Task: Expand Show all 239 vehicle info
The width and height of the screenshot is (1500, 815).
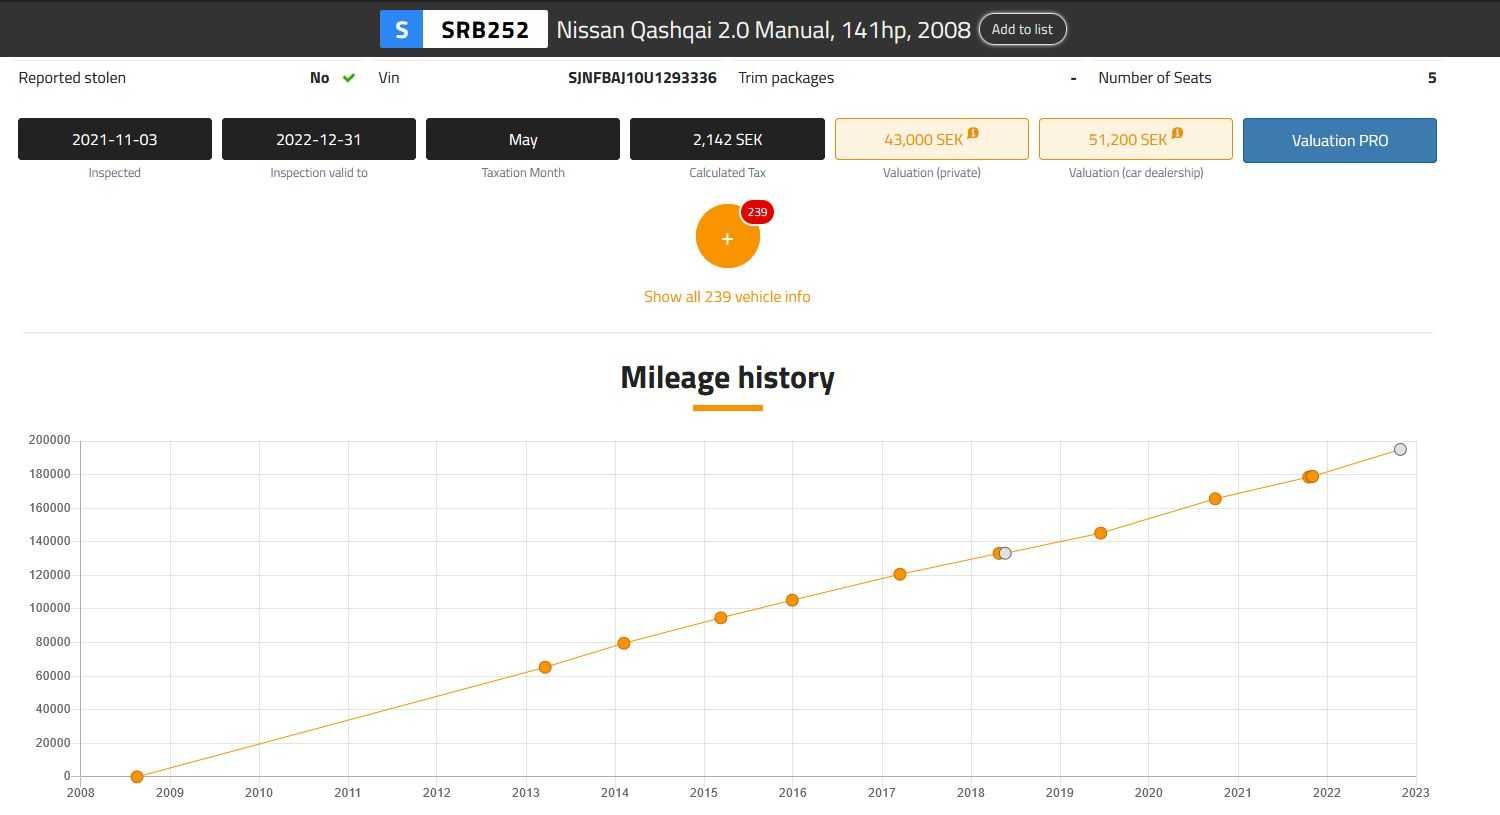Action: click(727, 297)
